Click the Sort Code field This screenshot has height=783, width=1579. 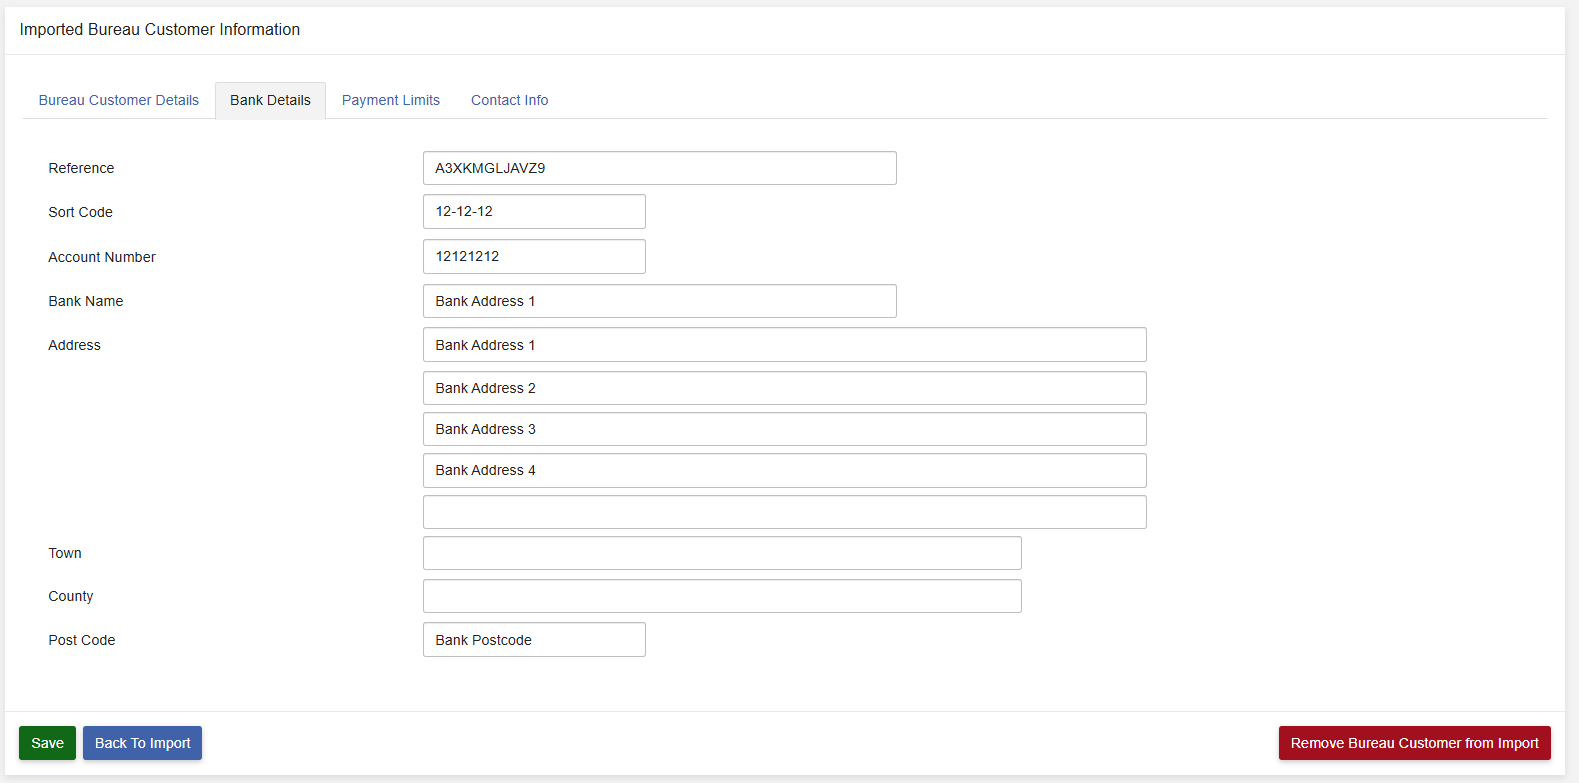[534, 211]
